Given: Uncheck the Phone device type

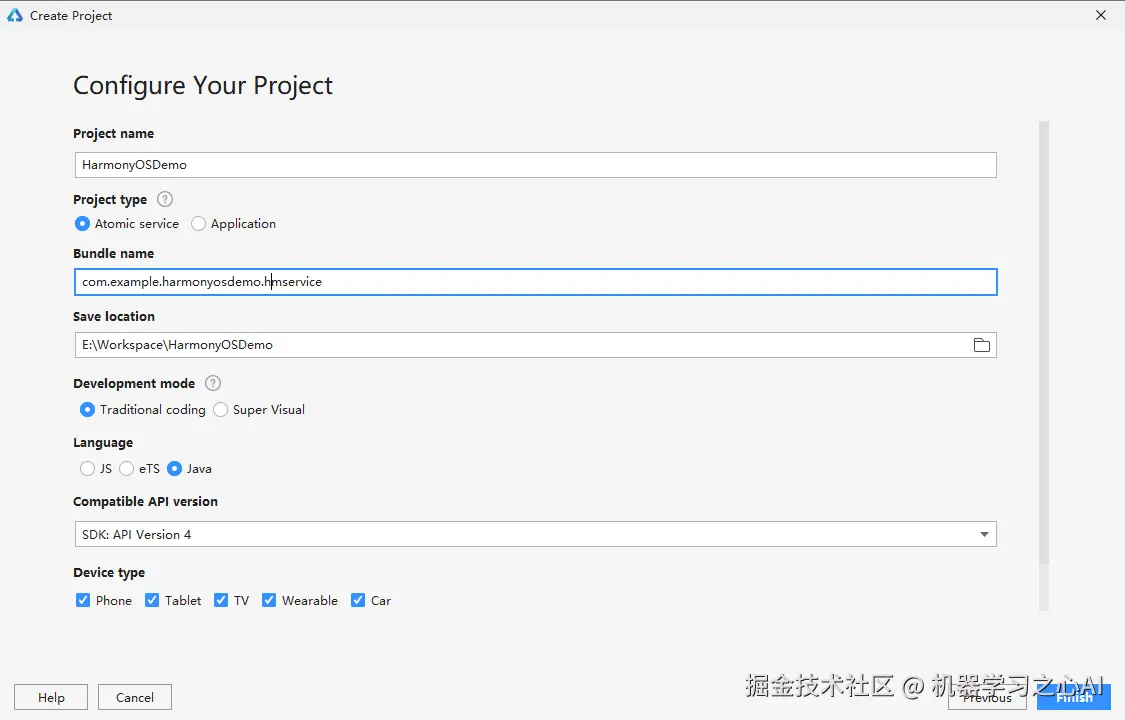Looking at the screenshot, I should [x=83, y=600].
